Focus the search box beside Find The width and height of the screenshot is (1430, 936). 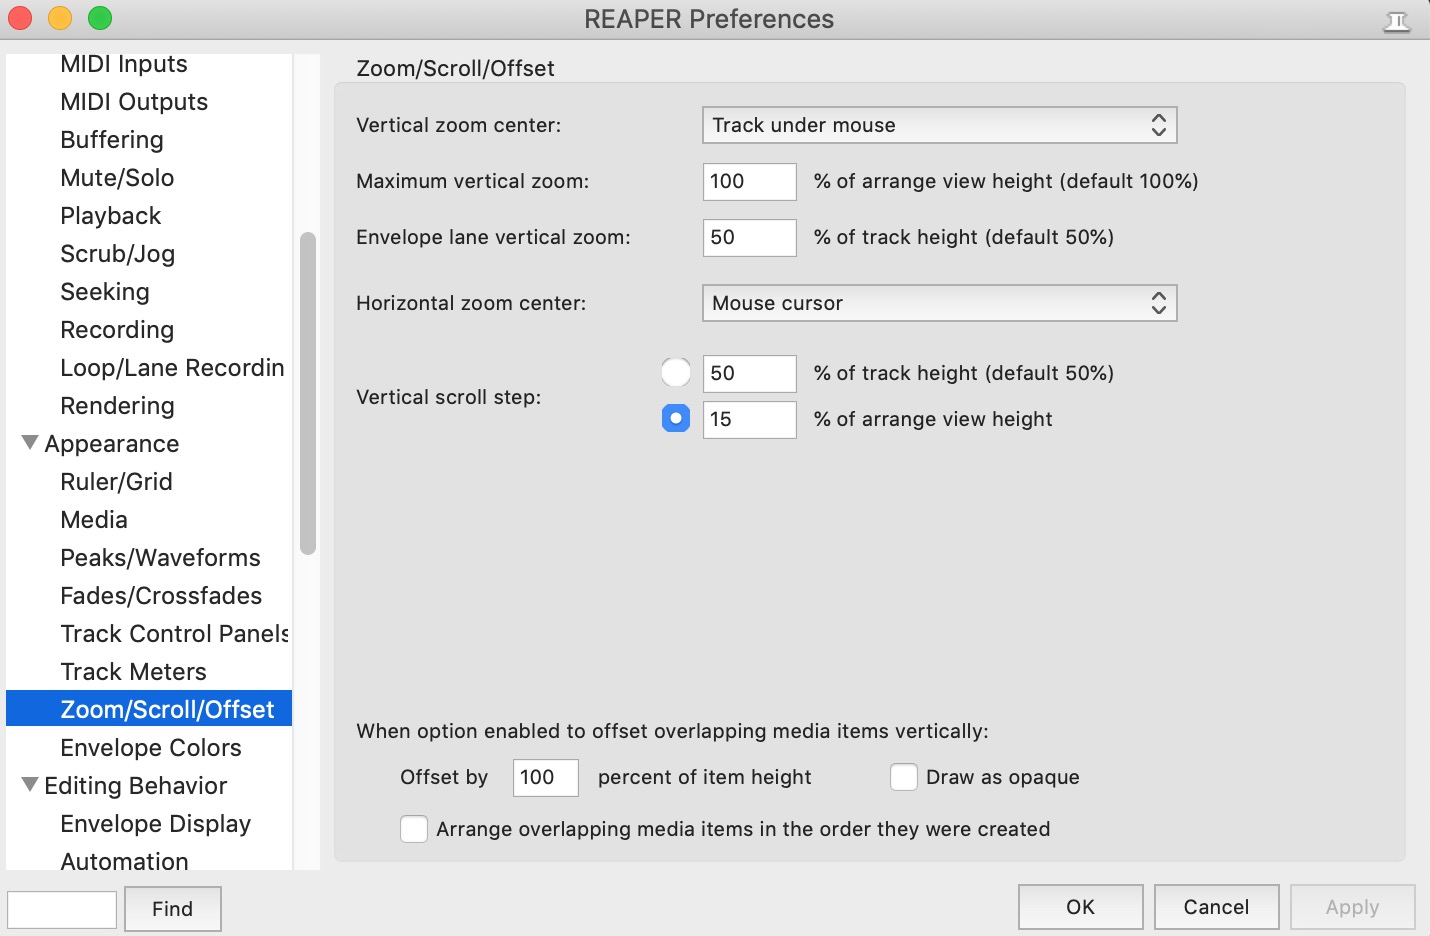(62, 910)
